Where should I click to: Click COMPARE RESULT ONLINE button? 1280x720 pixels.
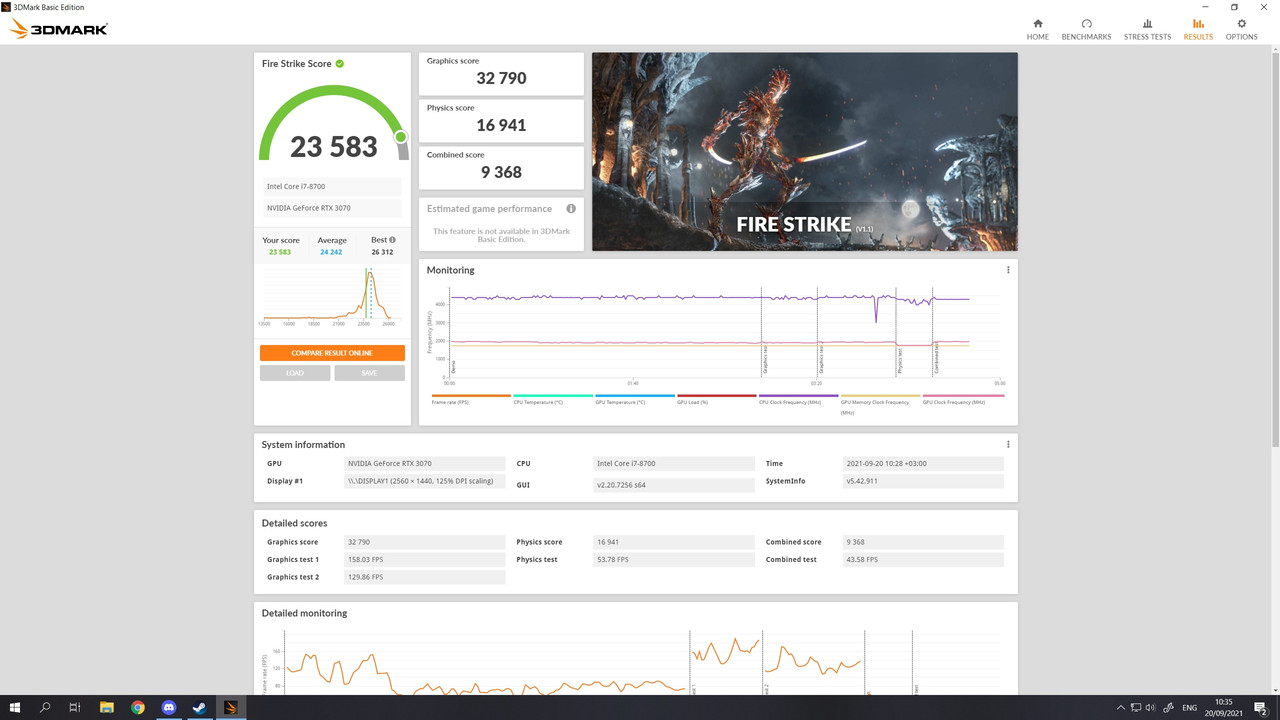coord(332,353)
